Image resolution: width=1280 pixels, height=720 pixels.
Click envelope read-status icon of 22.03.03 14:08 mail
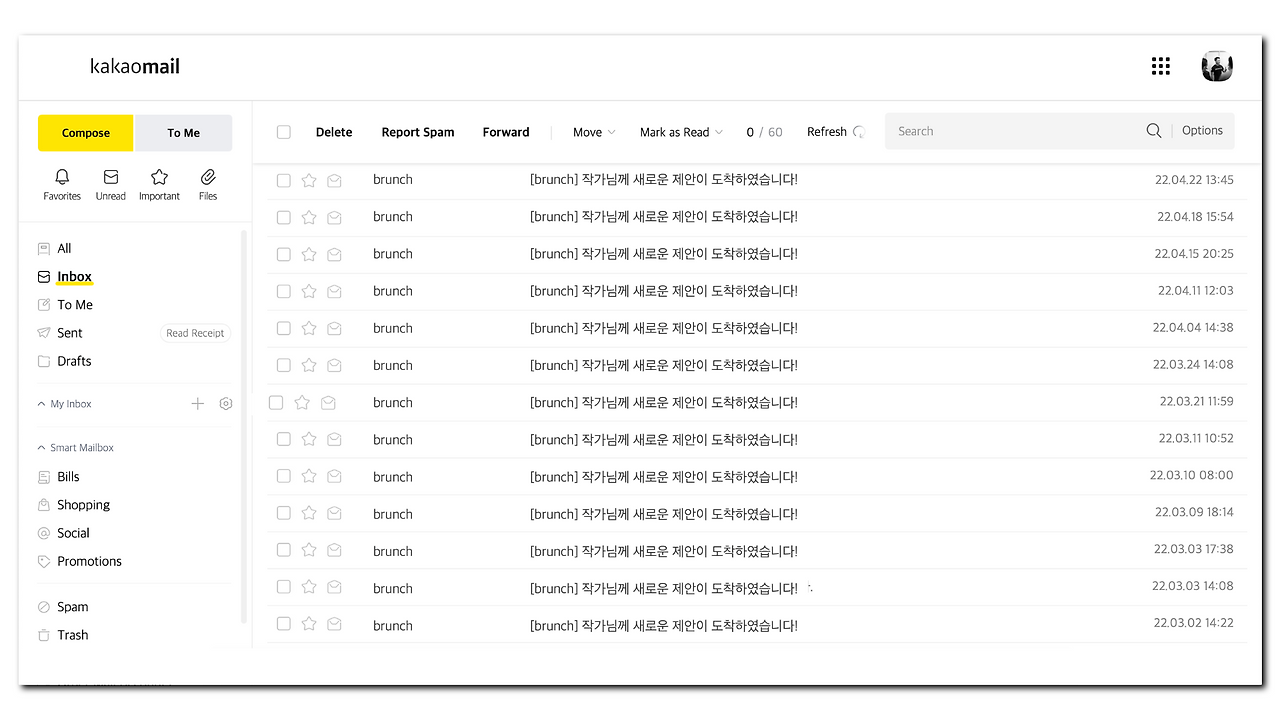tap(334, 588)
